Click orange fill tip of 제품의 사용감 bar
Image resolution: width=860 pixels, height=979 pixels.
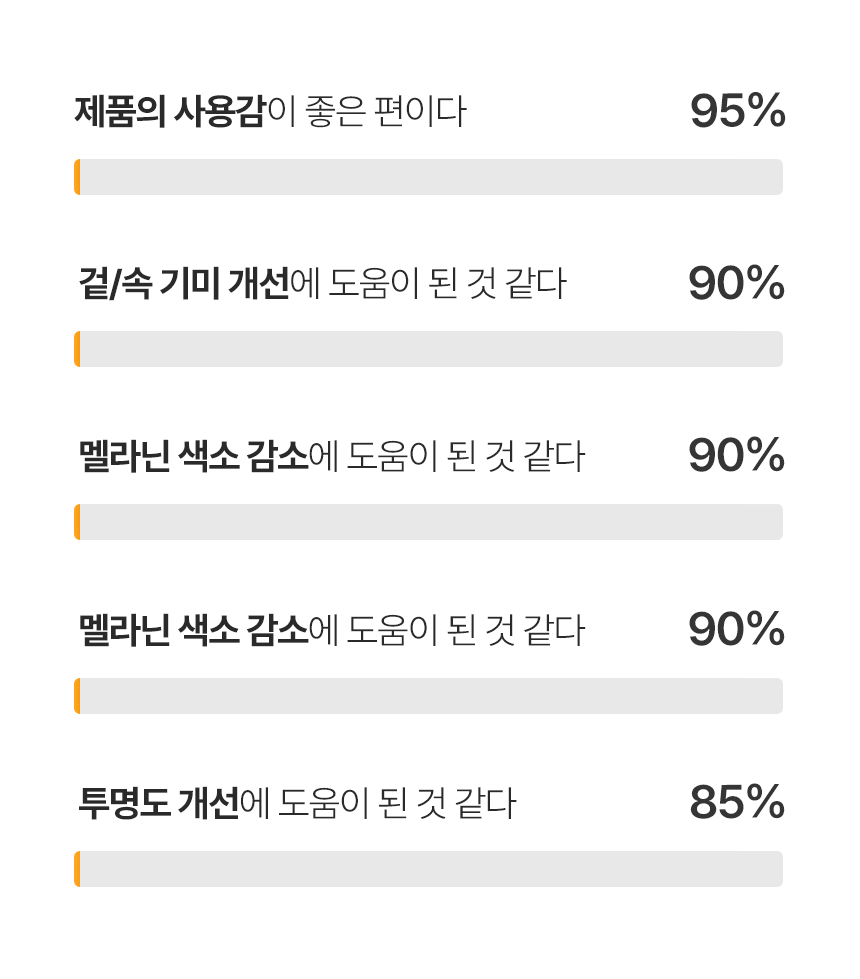tap(77, 177)
